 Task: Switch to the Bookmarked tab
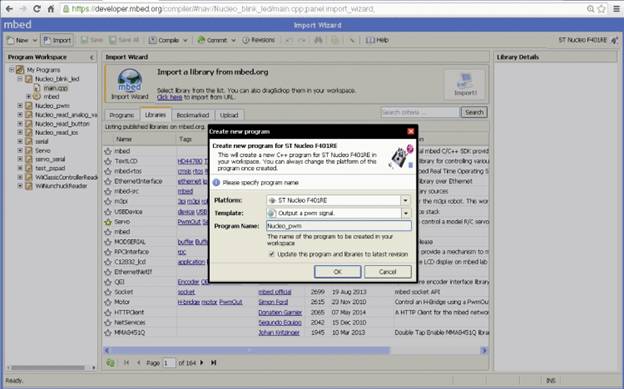(x=193, y=115)
